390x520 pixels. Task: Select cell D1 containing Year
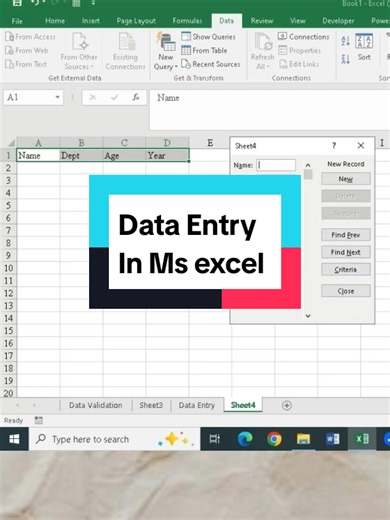tap(167, 155)
